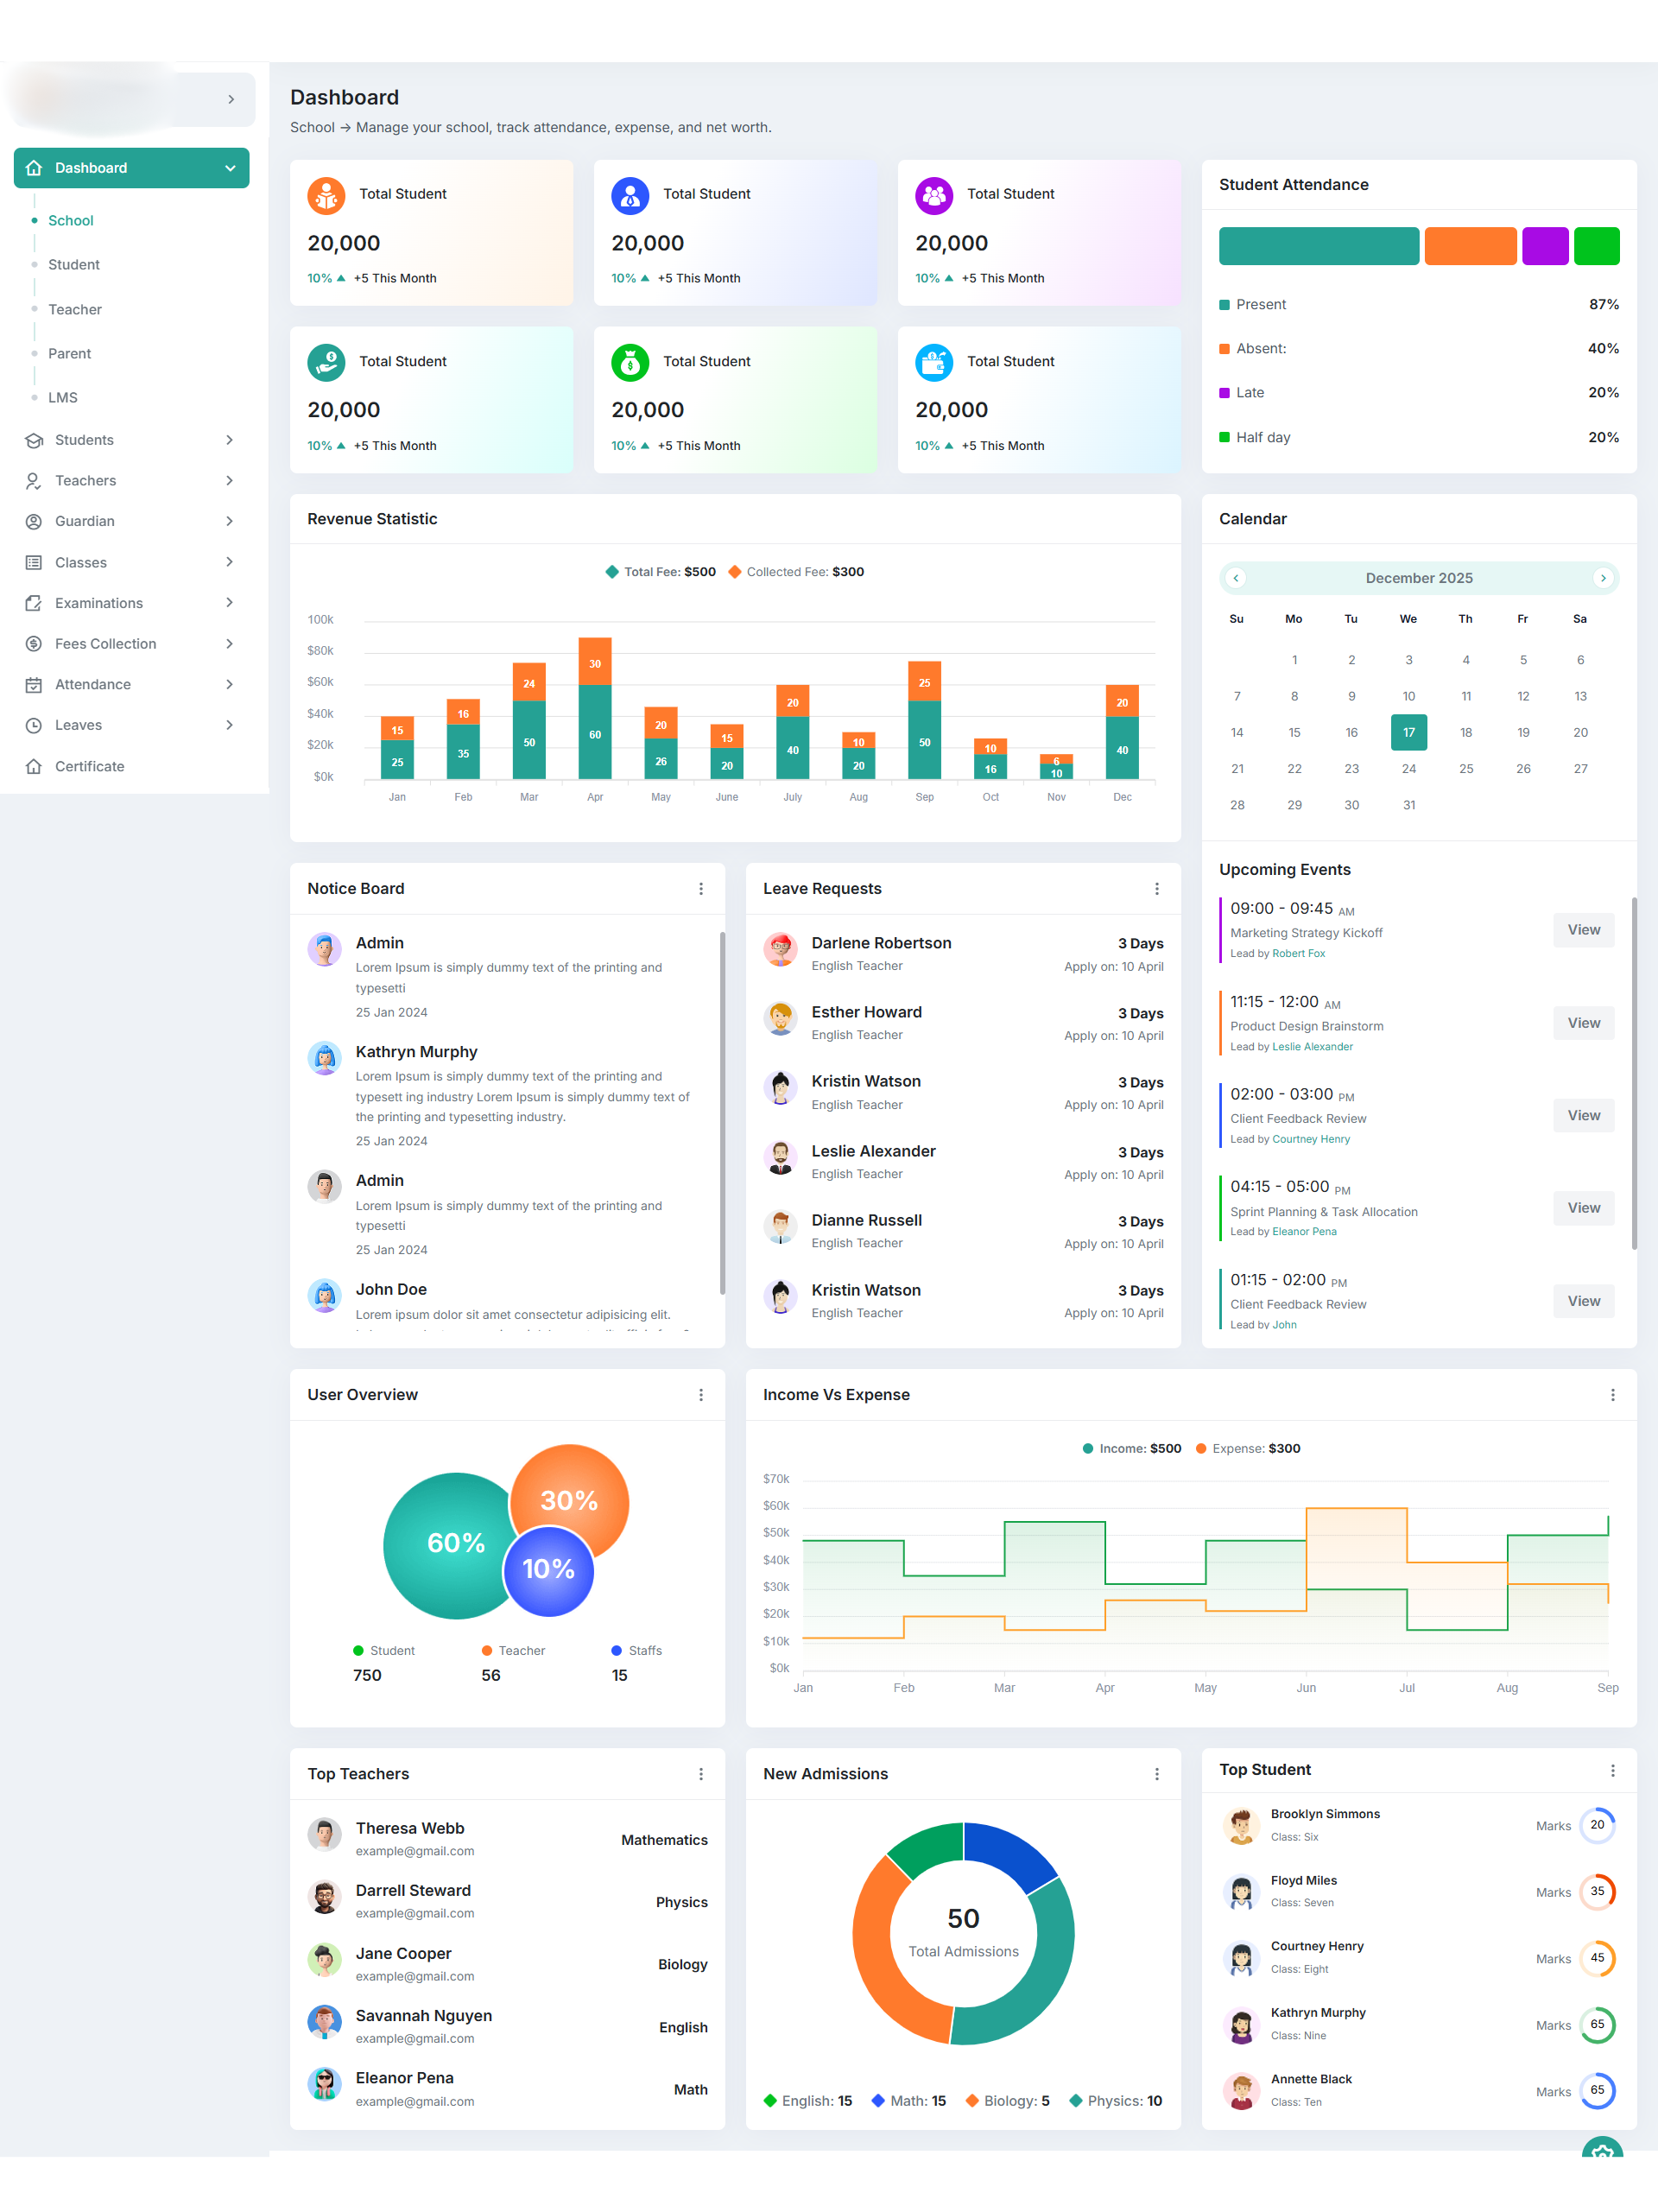The height and width of the screenshot is (2212, 1658).
Task: Open the Notice Board options menu
Action: [701, 888]
